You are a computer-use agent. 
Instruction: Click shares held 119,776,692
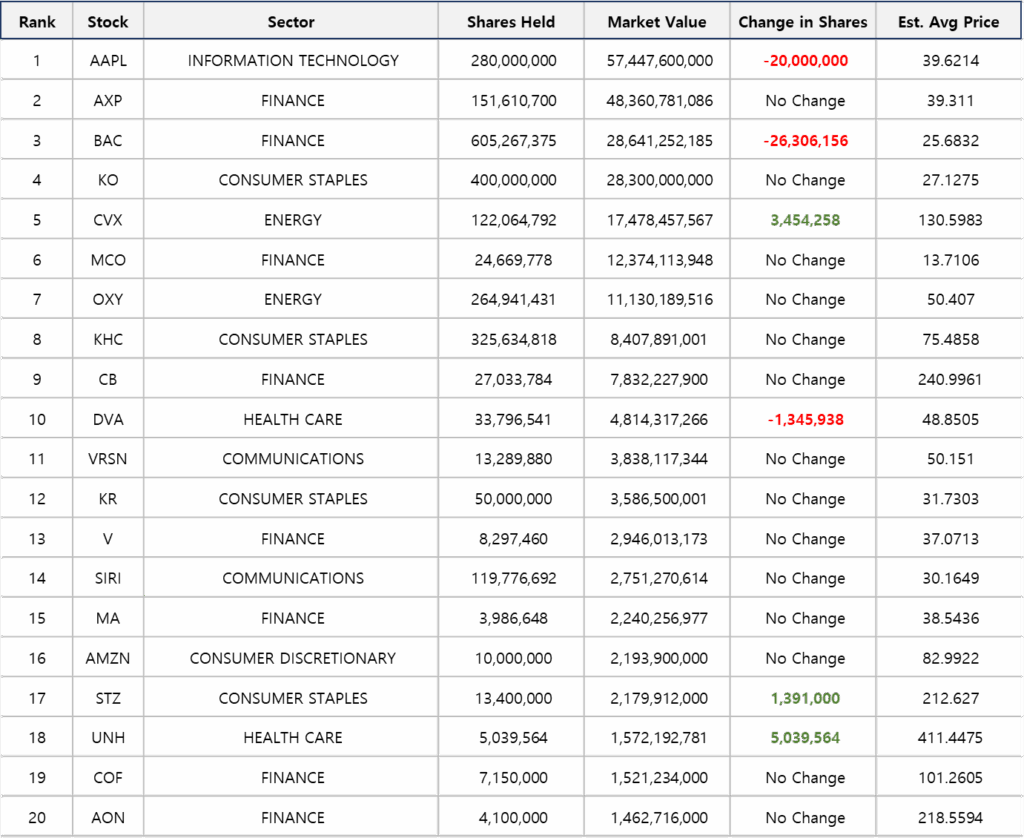pos(513,578)
